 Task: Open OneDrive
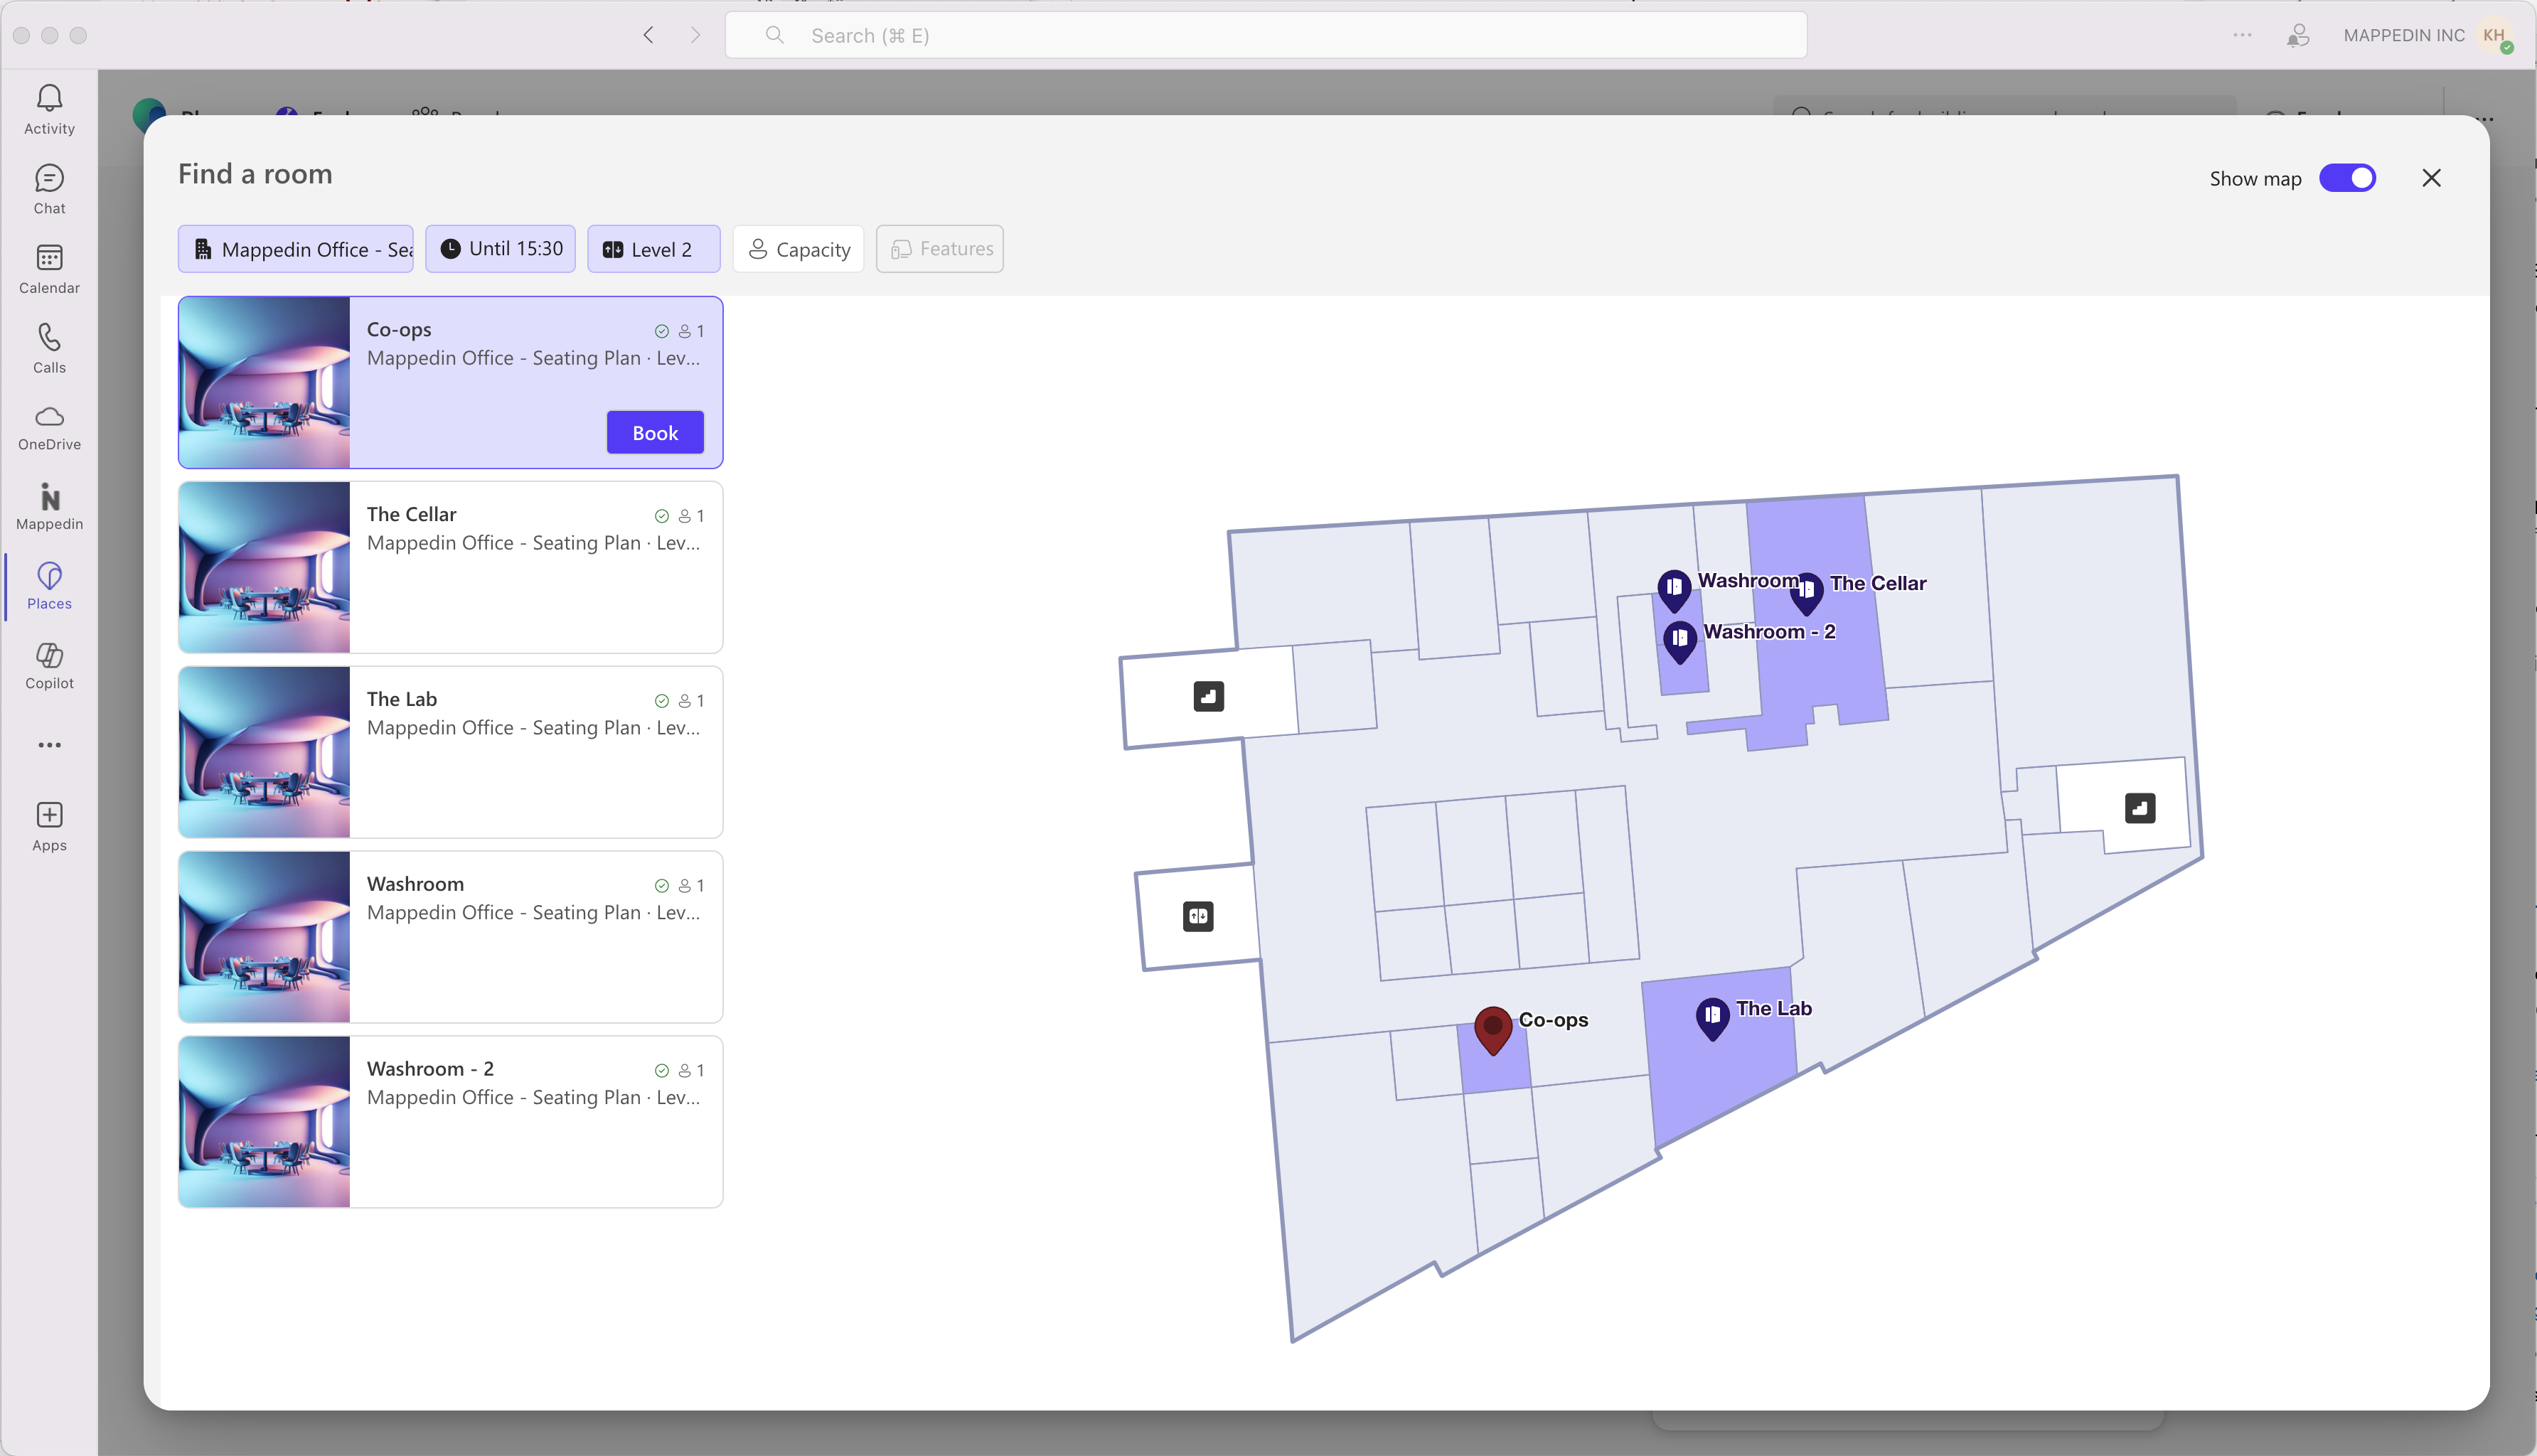48,426
